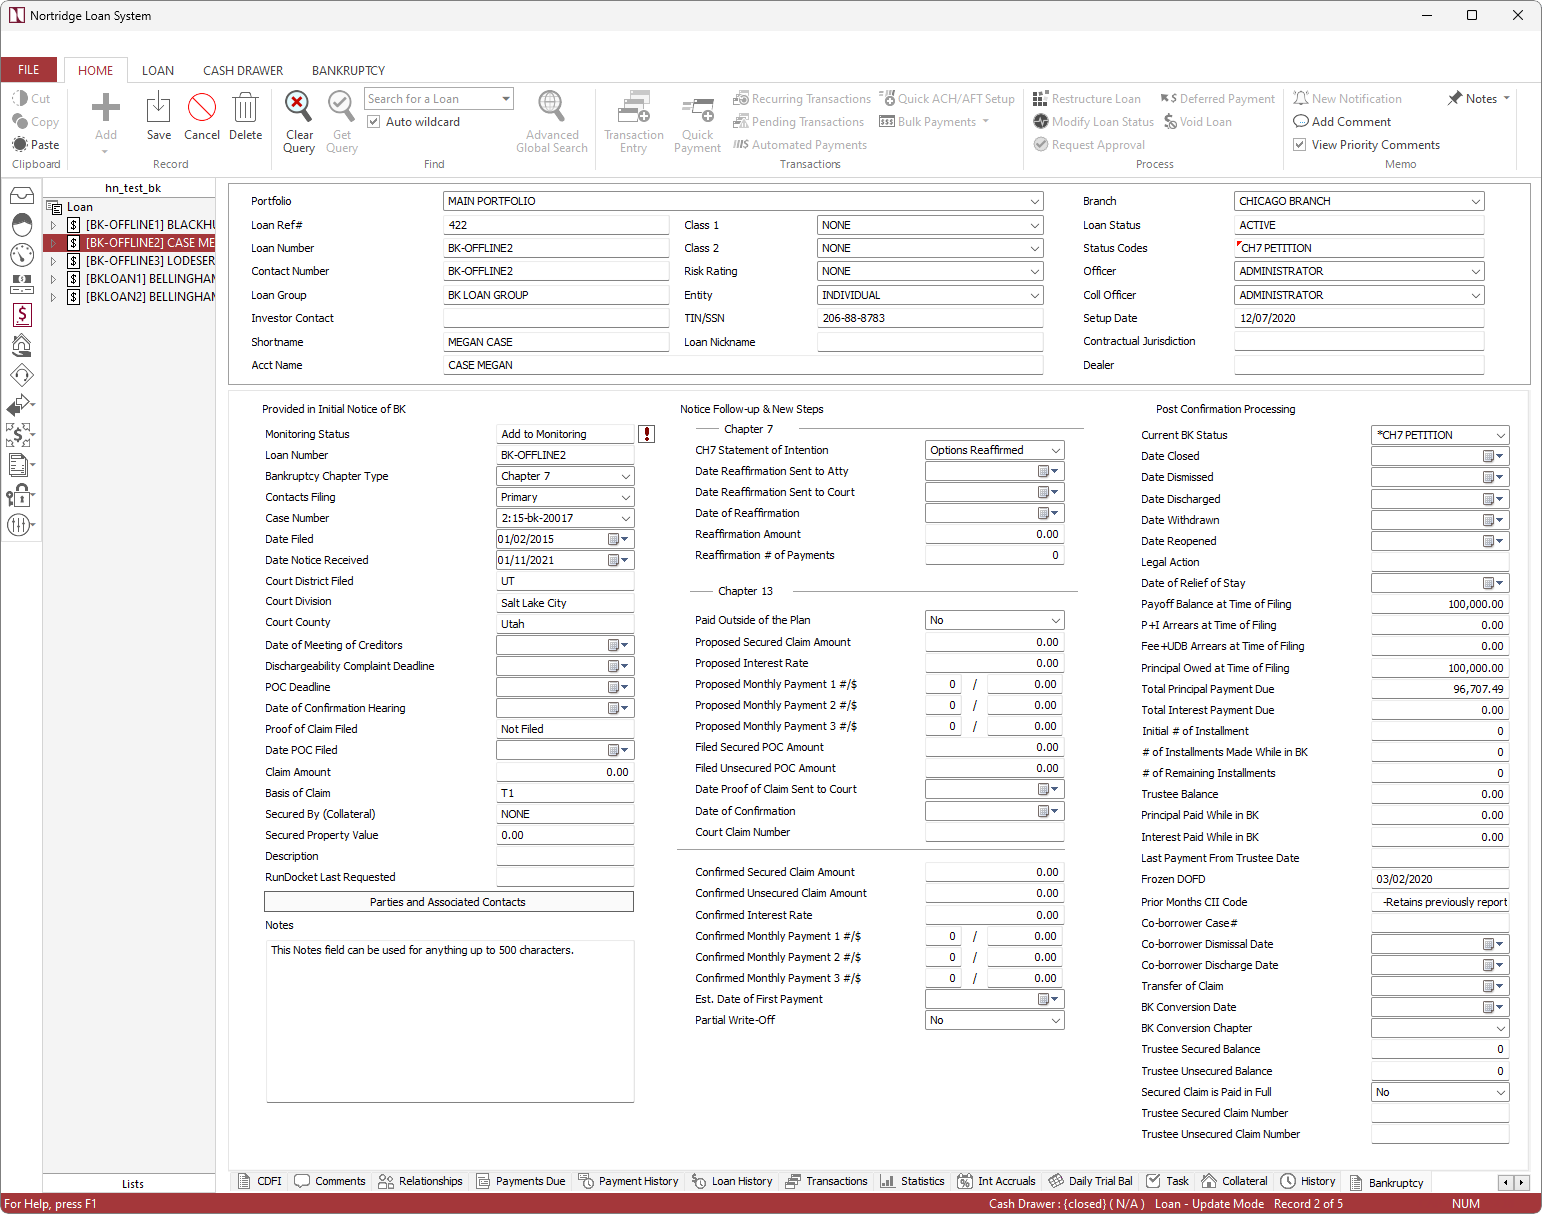The height and width of the screenshot is (1214, 1542).
Task: Open Daily Trial Bal bottom tab
Action: click(1091, 1181)
